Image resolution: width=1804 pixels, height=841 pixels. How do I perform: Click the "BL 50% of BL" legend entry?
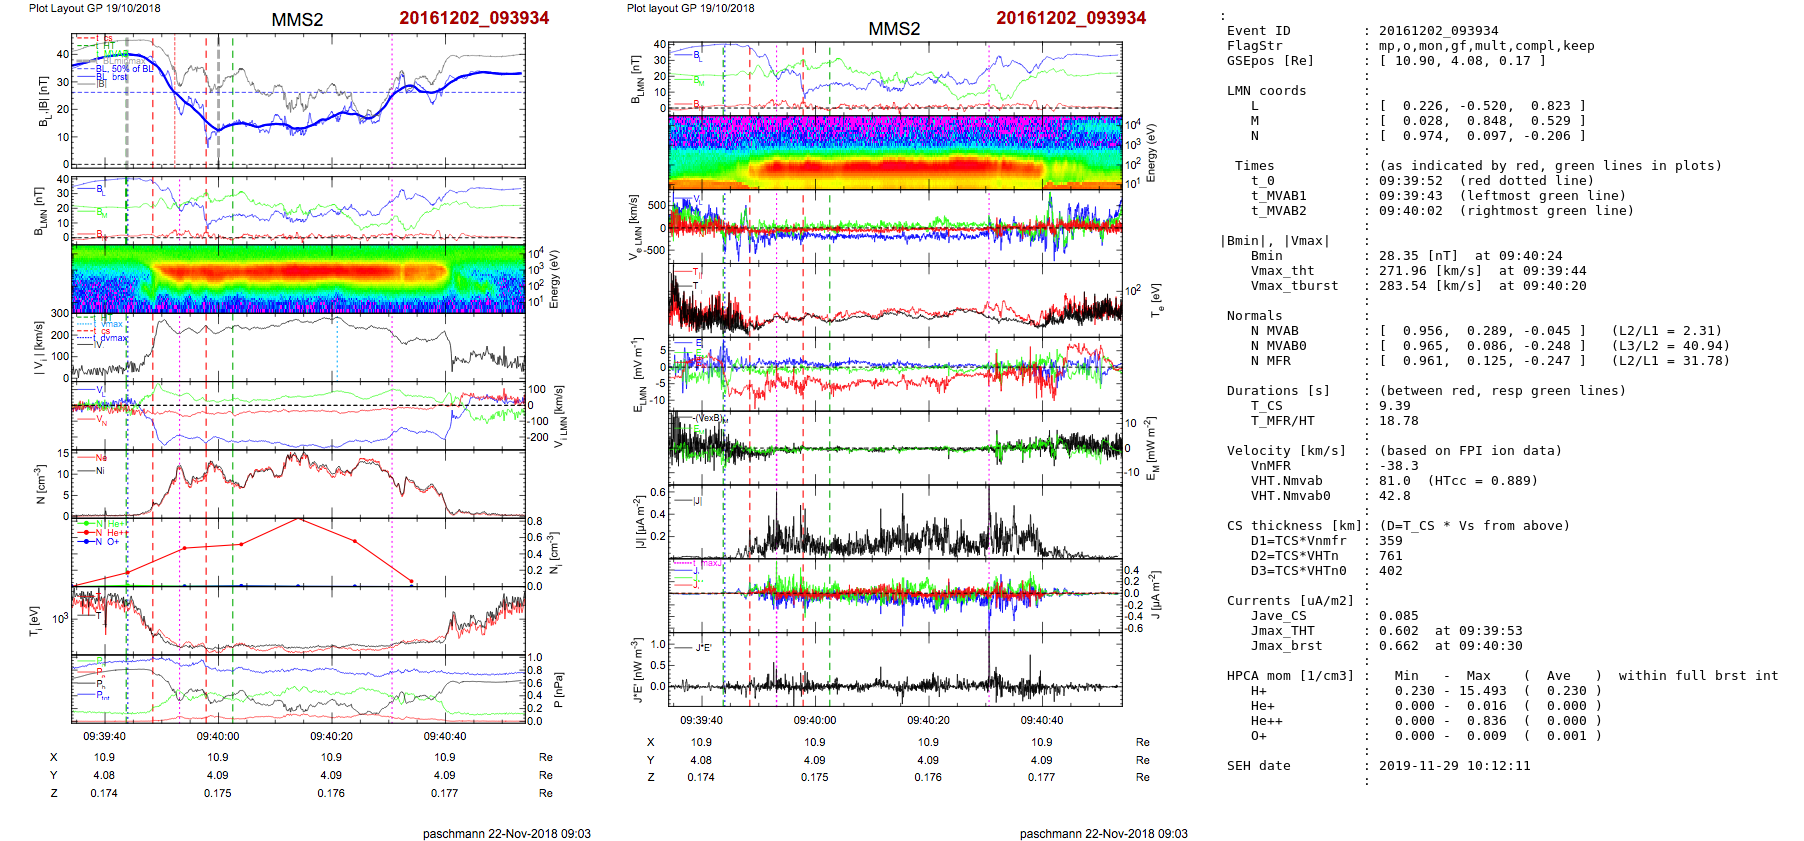(116, 68)
